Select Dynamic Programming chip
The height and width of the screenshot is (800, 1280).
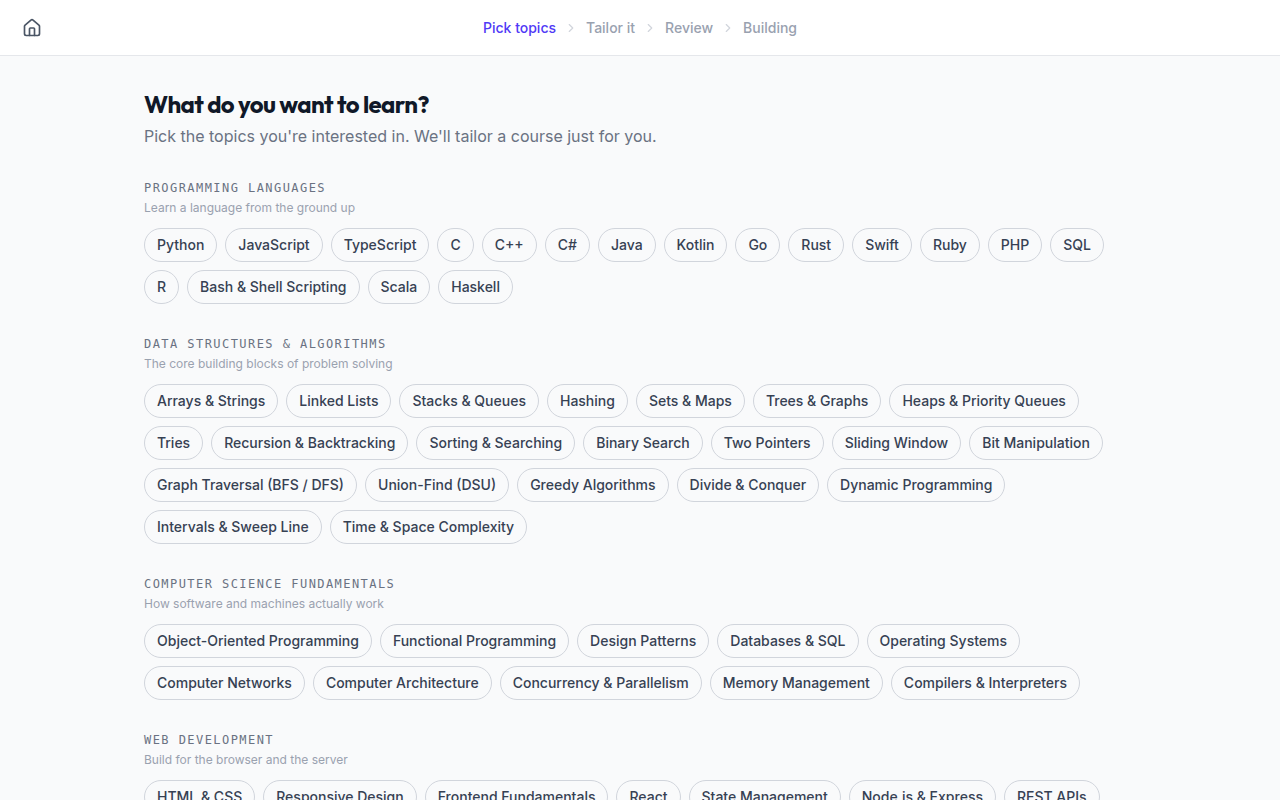tap(916, 485)
